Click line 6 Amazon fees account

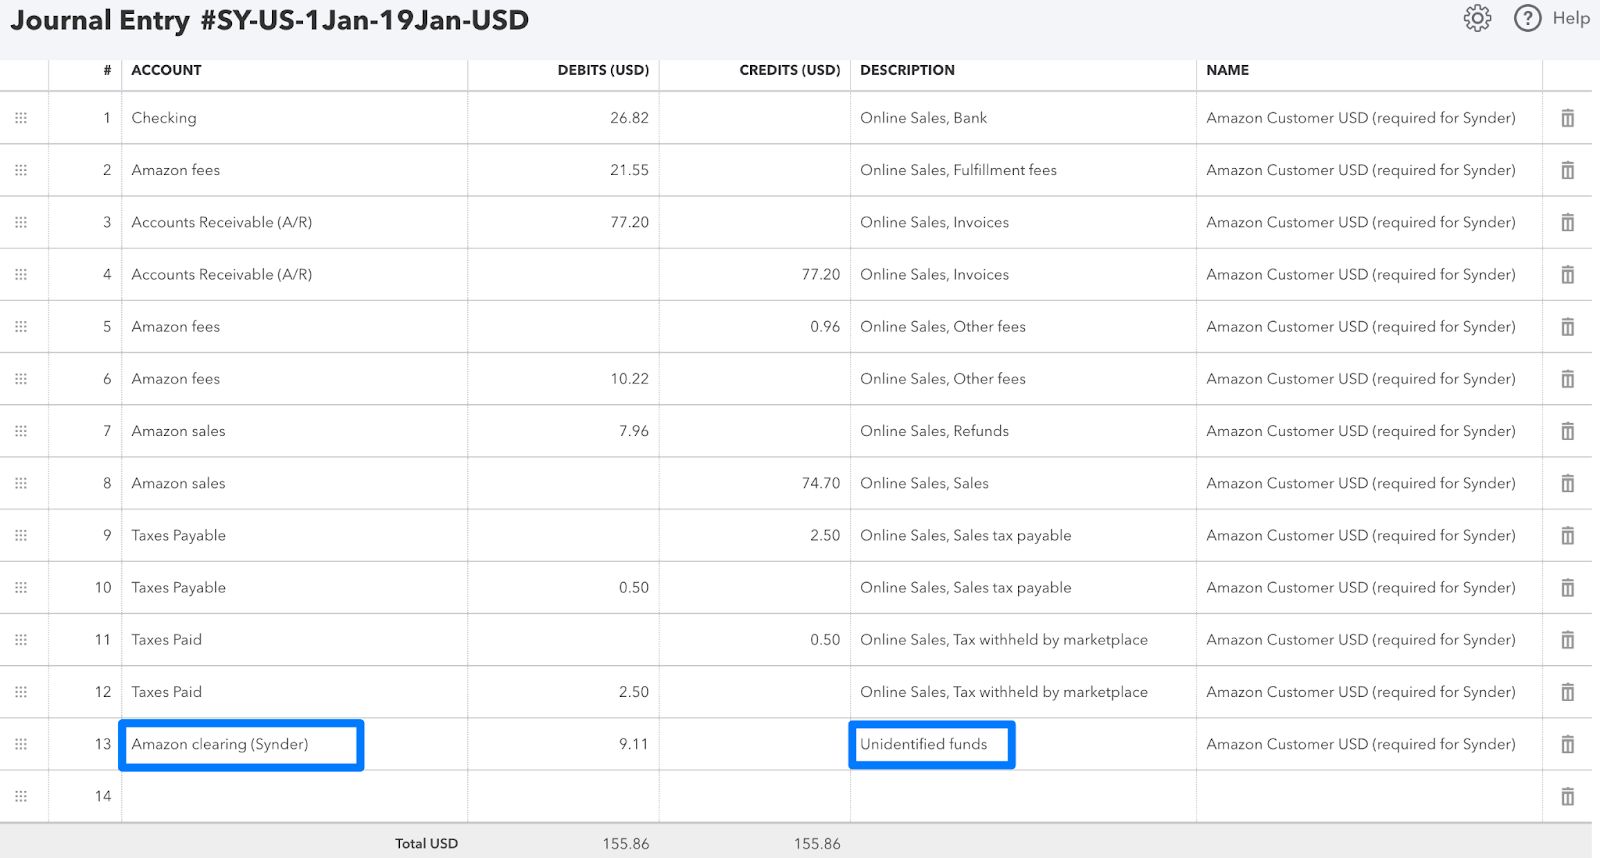175,379
